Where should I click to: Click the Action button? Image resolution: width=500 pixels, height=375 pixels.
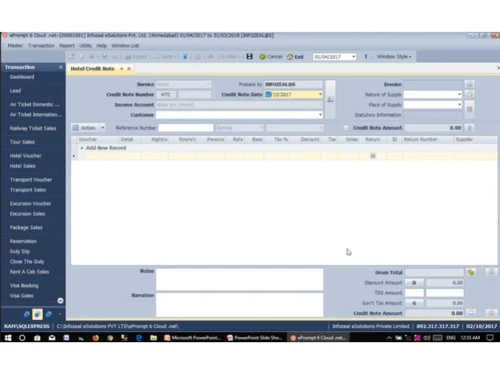(85, 128)
